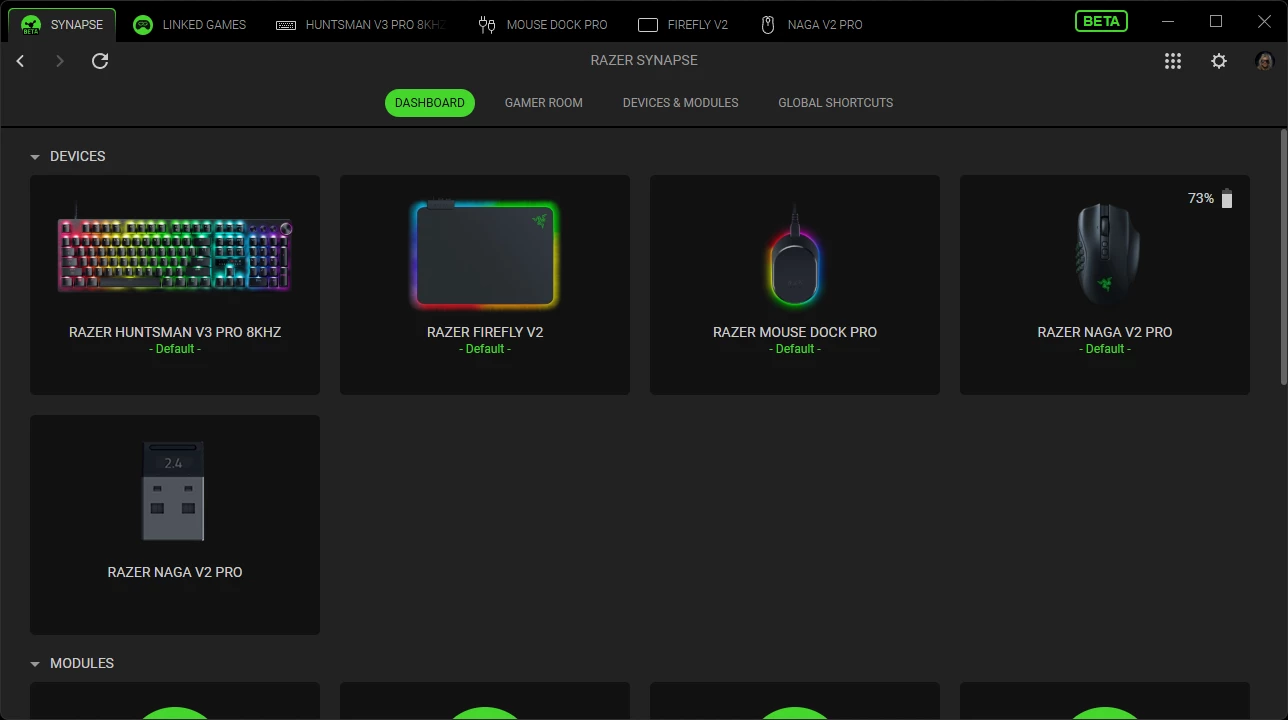Select the Dashboard section
1288x720 pixels.
430,103
